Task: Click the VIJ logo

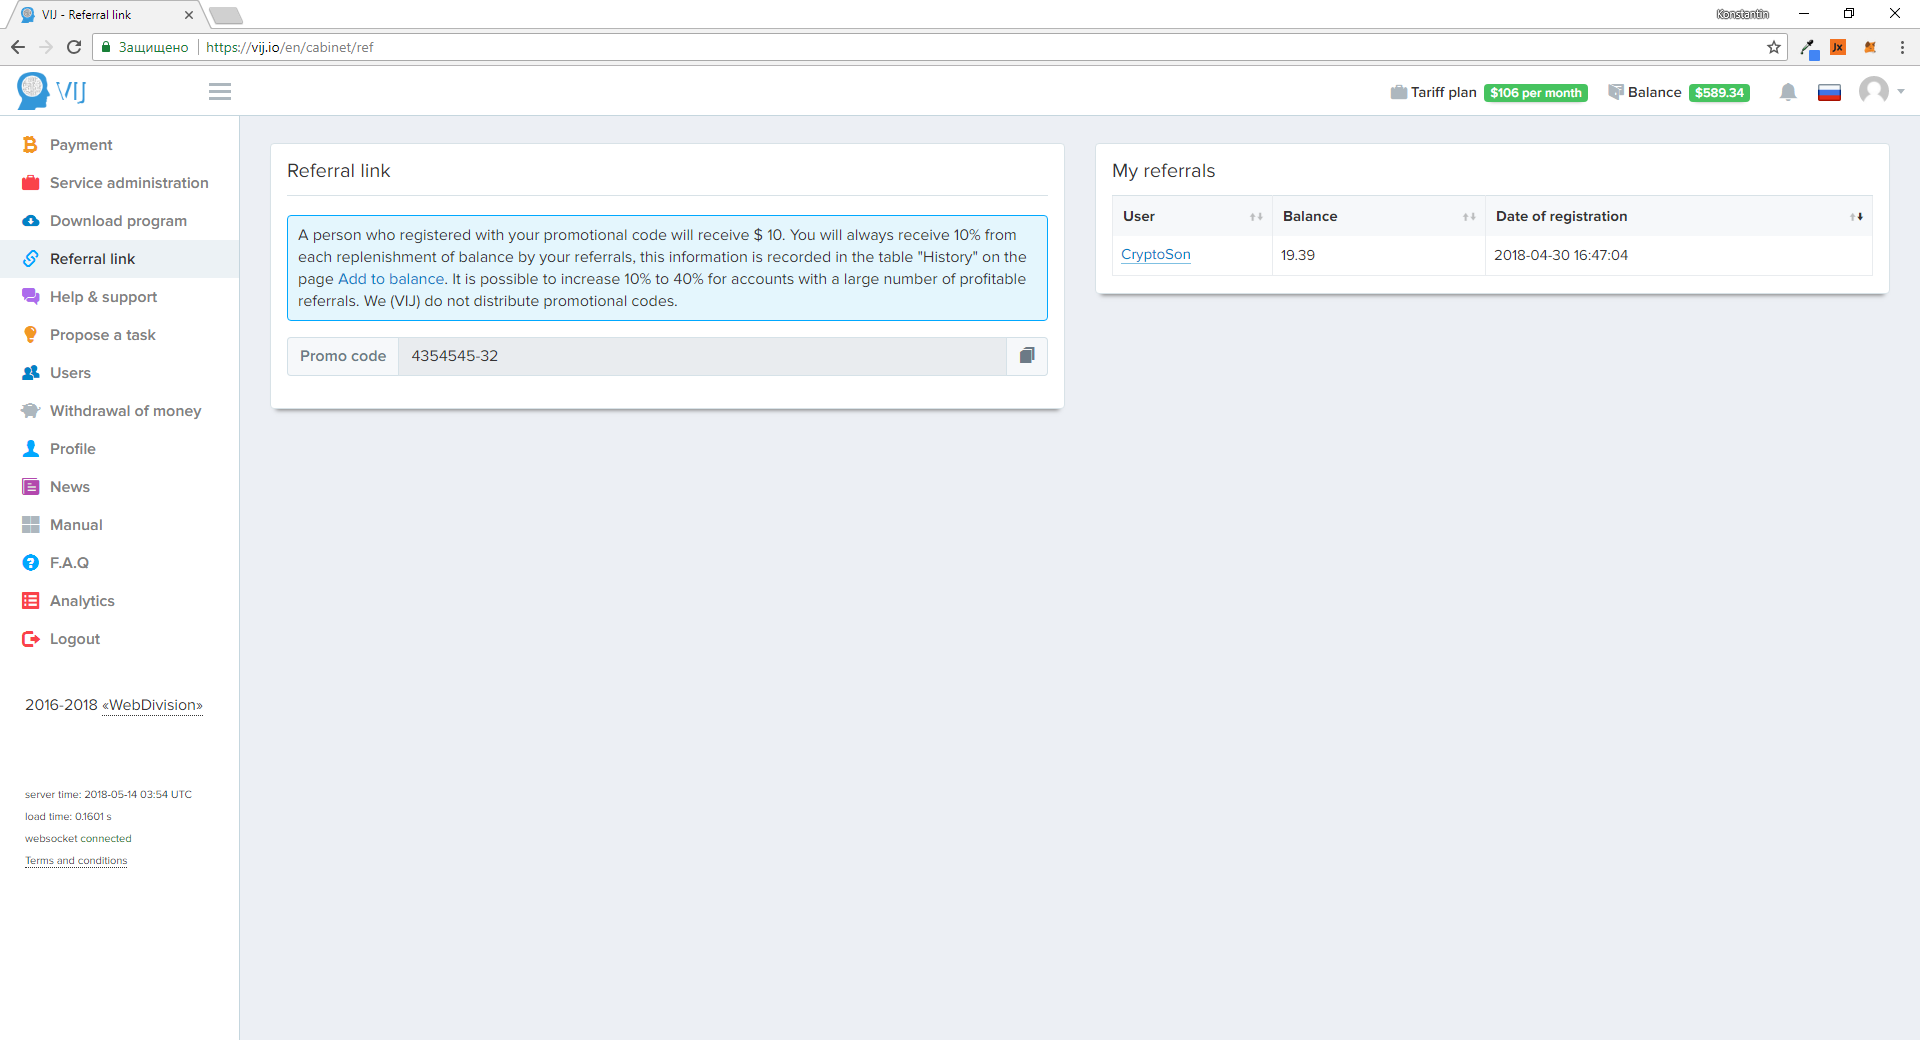Action: pos(52,91)
